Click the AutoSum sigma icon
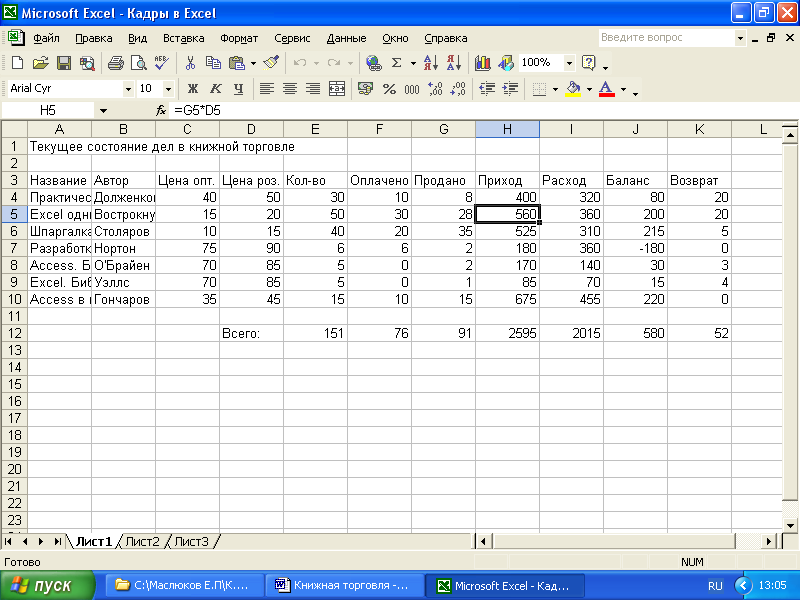The height and width of the screenshot is (600, 800). pyautogui.click(x=396, y=63)
